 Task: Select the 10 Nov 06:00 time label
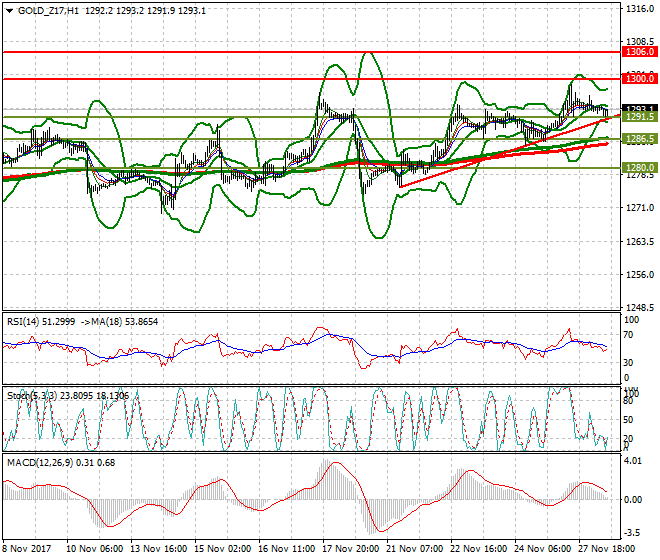tap(95, 549)
